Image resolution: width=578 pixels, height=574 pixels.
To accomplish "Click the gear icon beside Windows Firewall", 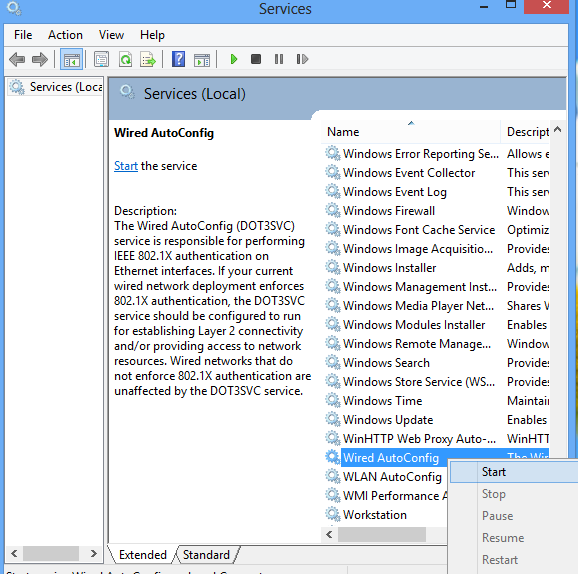I will [333, 211].
